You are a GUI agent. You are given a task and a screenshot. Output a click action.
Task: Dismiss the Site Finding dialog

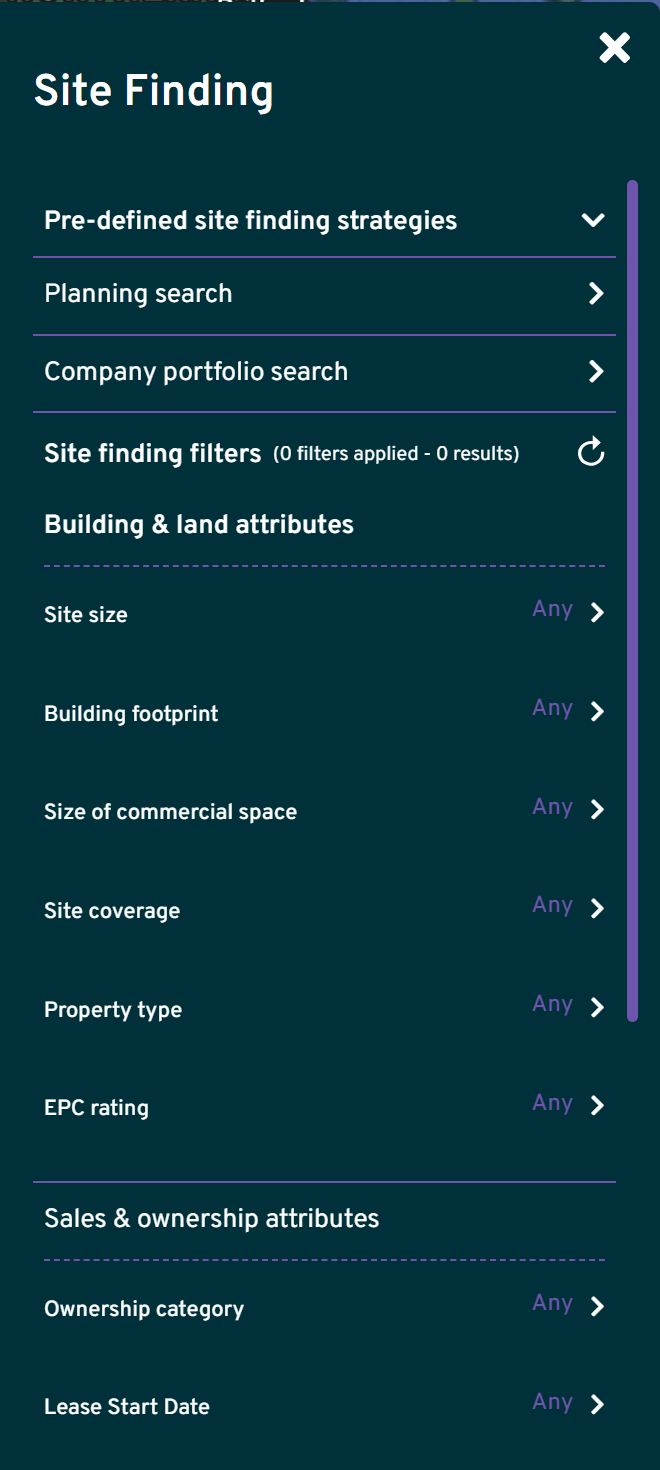[613, 48]
